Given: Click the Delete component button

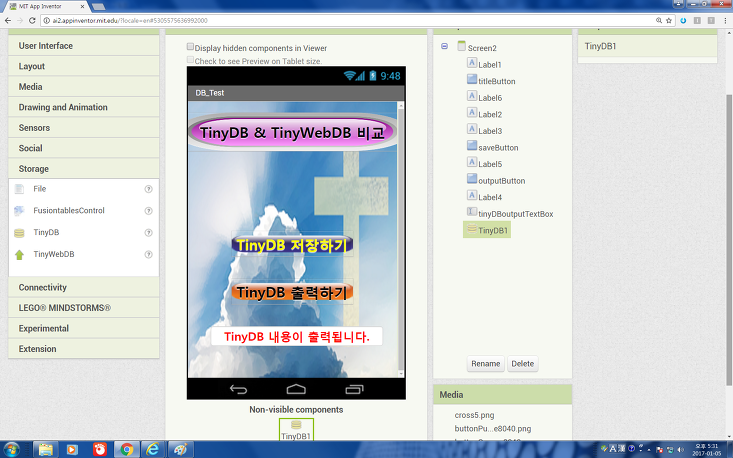Looking at the screenshot, I should click(x=523, y=364).
